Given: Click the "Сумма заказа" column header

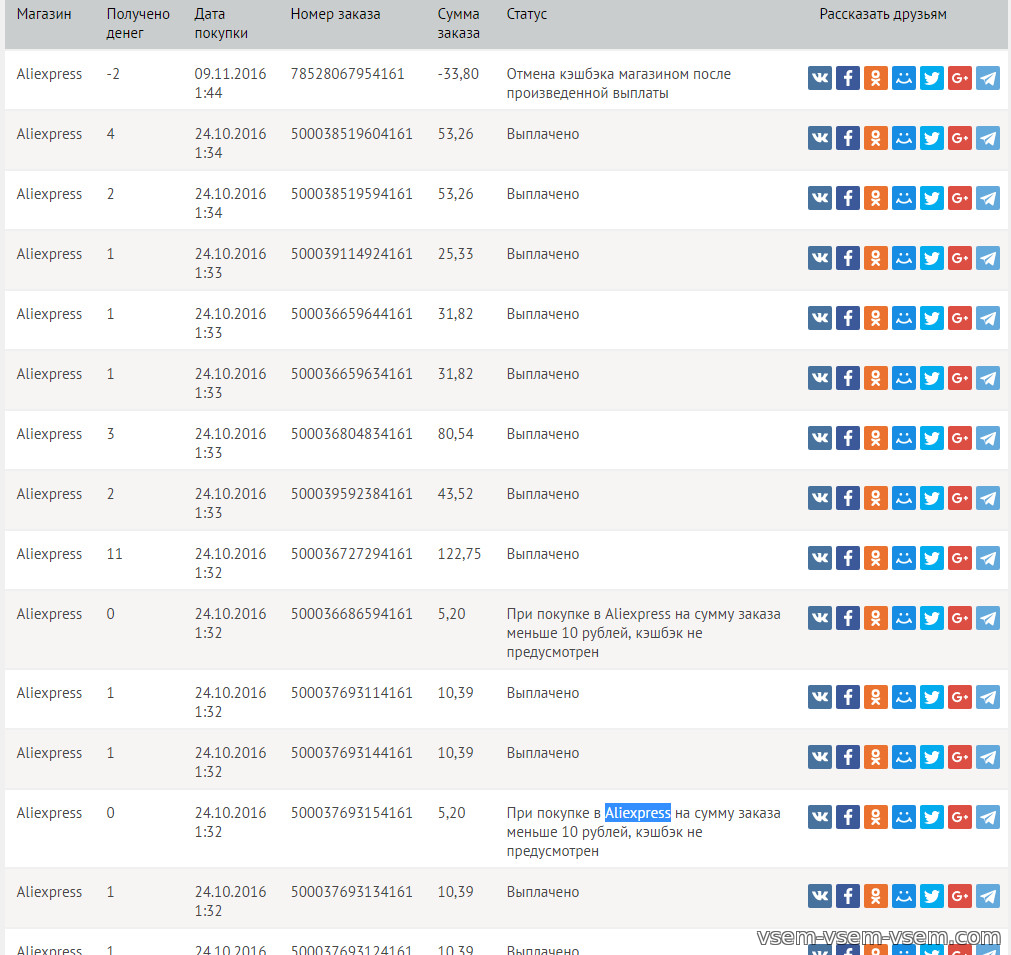Looking at the screenshot, I should coord(458,23).
